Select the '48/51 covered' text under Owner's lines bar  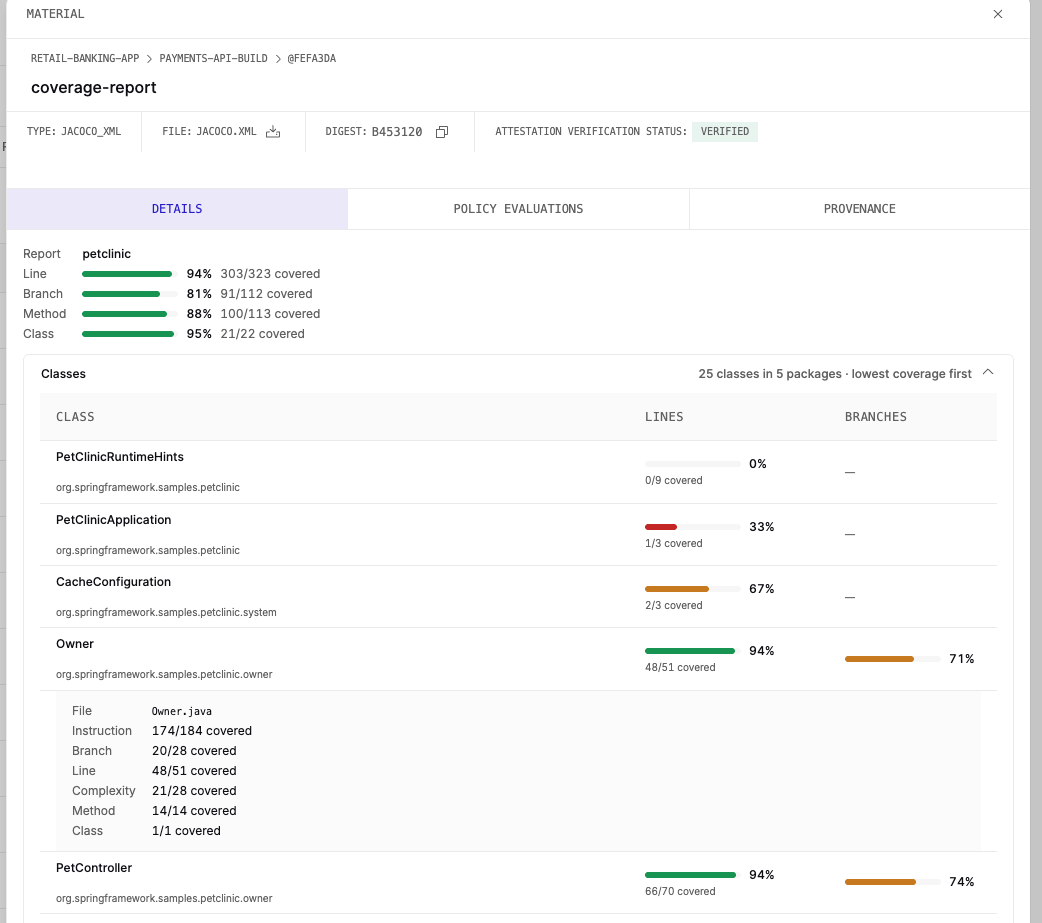tap(680, 667)
